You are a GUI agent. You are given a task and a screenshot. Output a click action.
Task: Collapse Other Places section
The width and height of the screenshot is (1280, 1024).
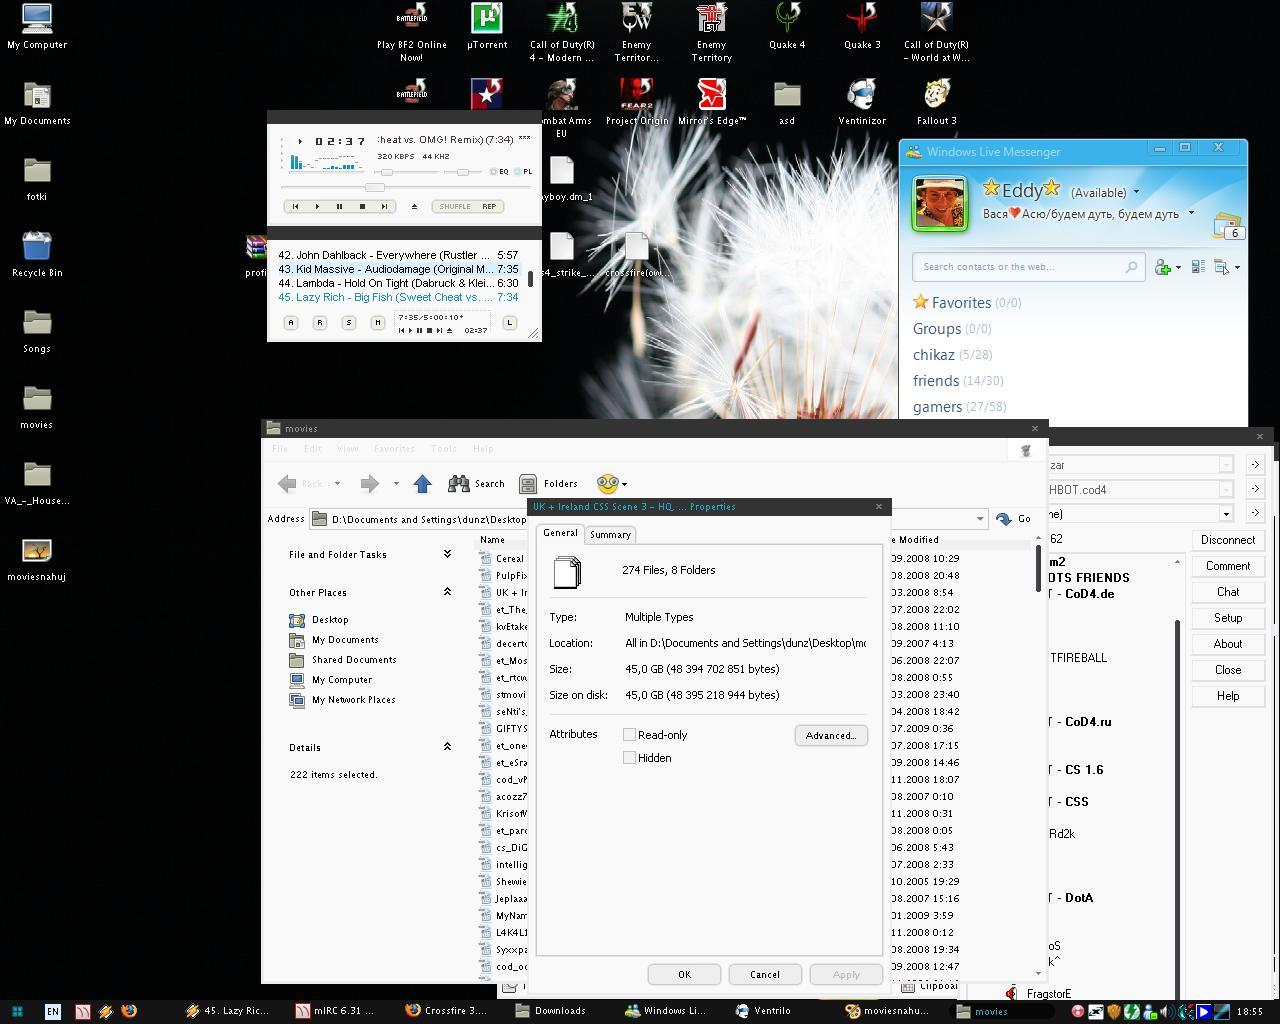tap(447, 592)
